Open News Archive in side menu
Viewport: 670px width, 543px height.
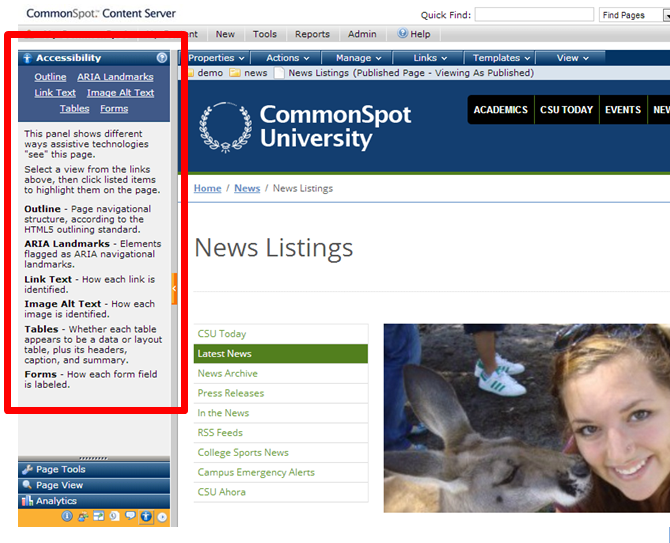pos(281,373)
